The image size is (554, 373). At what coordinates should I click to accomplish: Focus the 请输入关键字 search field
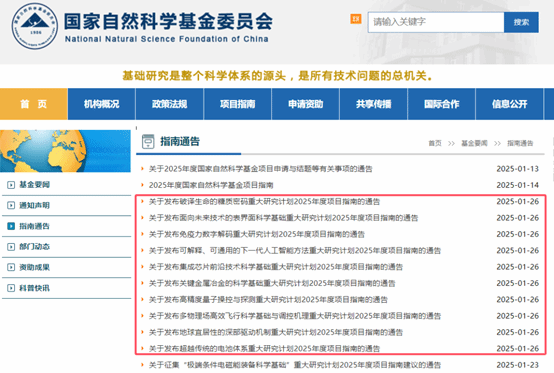tap(436, 22)
